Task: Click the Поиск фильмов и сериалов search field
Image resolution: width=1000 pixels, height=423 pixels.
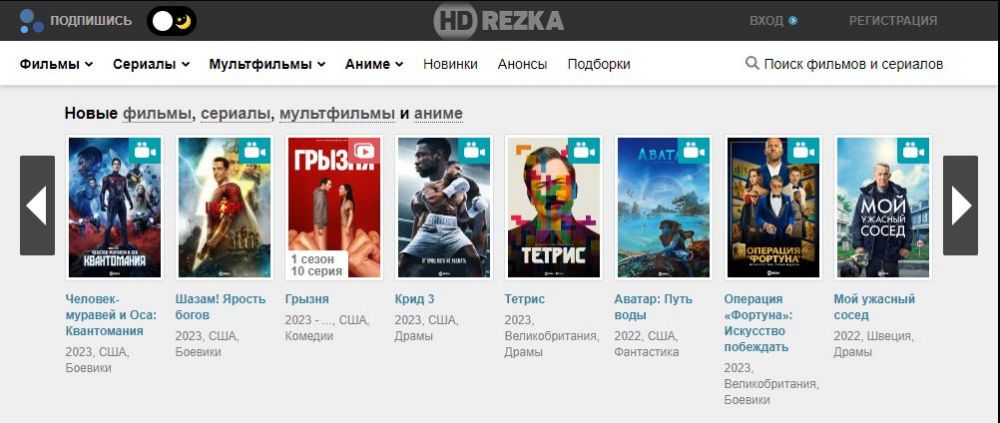Action: [844, 64]
